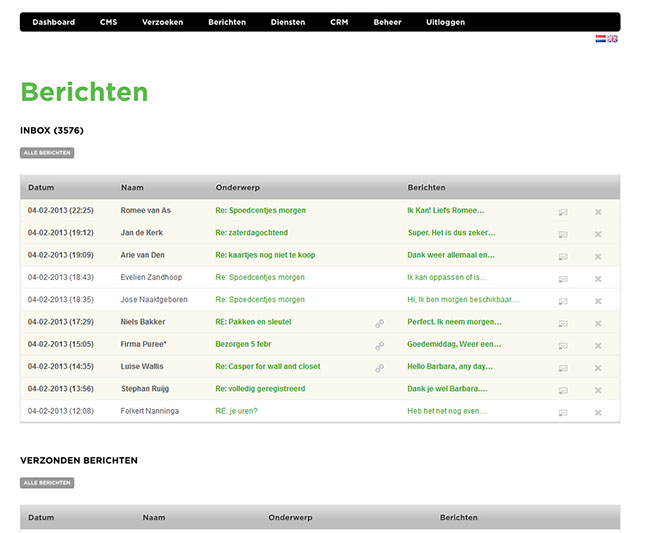
Task: Delete the Folkert Nanninga message
Action: click(x=598, y=412)
